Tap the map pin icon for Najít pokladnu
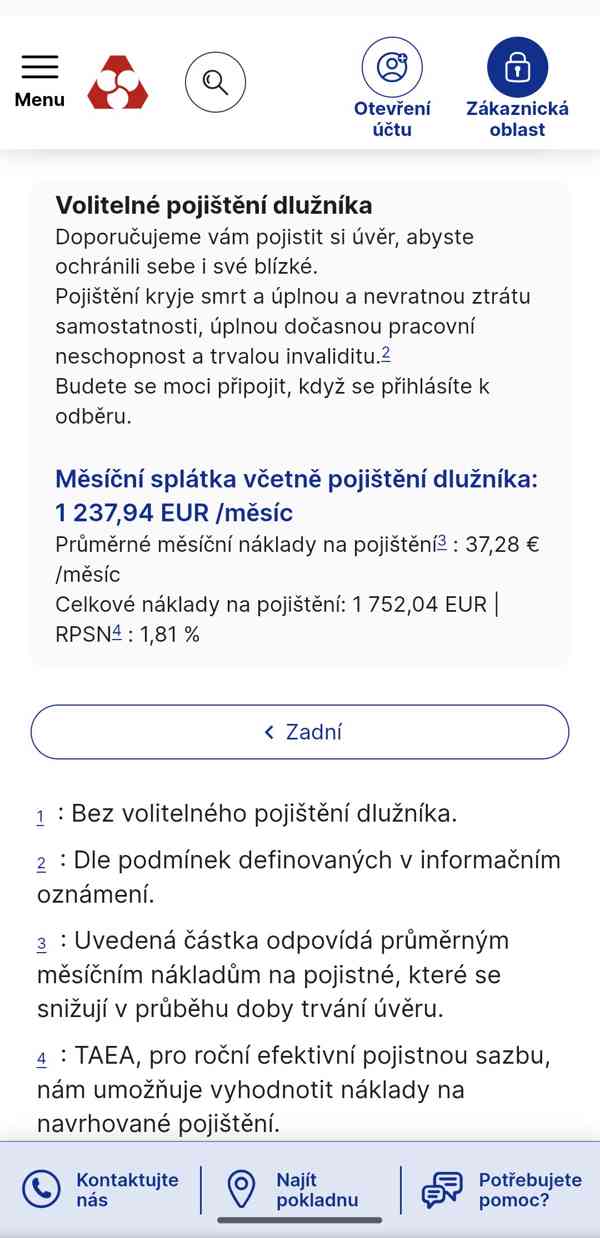This screenshot has height=1238, width=600. pos(241,1189)
